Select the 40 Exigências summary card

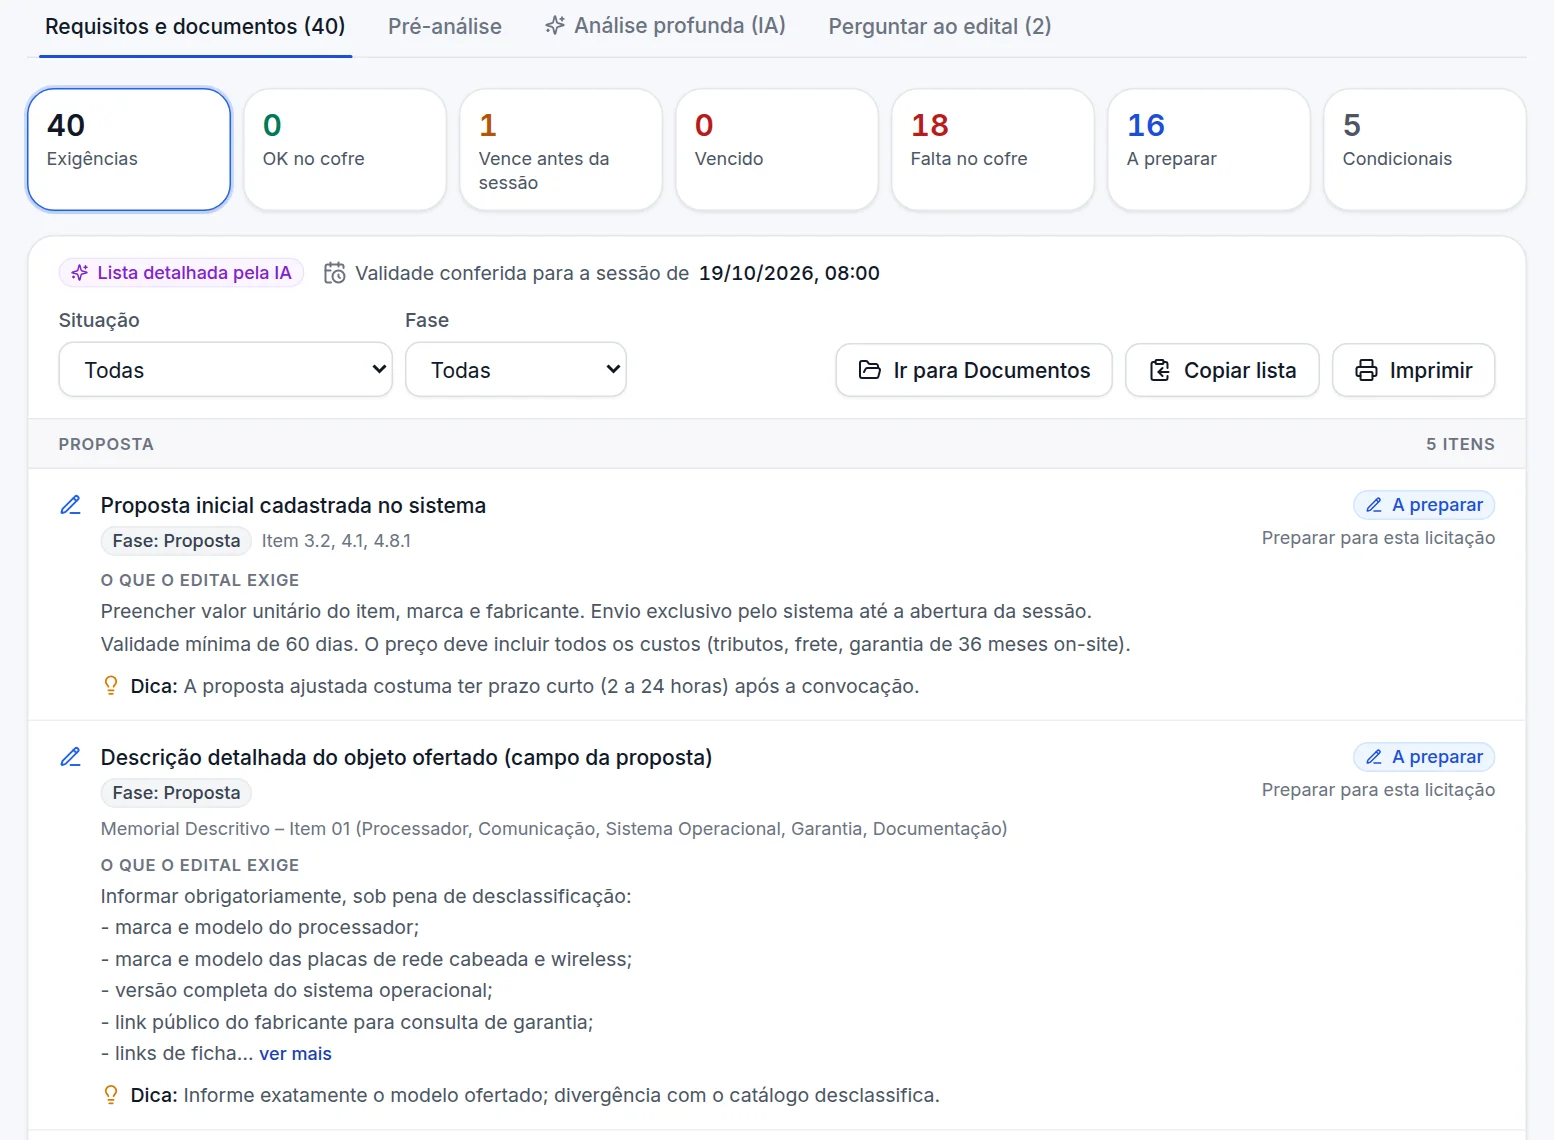[129, 150]
